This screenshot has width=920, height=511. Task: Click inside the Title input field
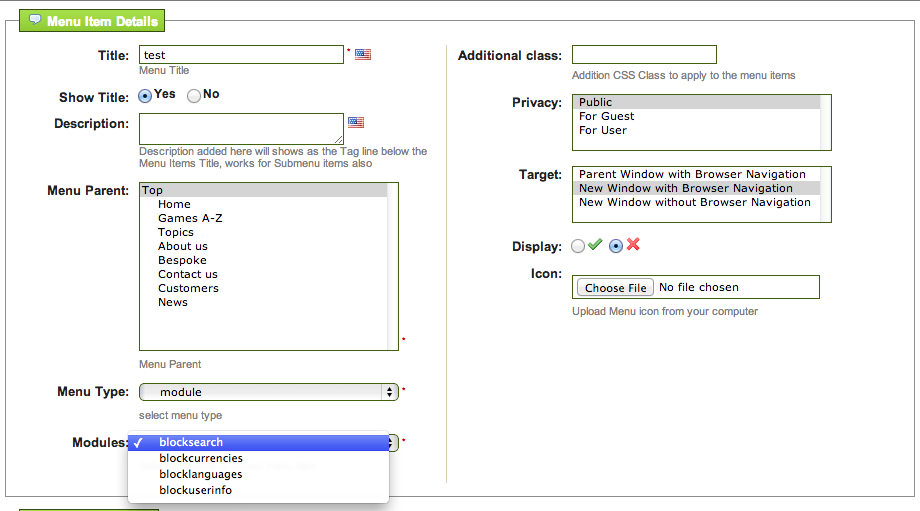(241, 55)
